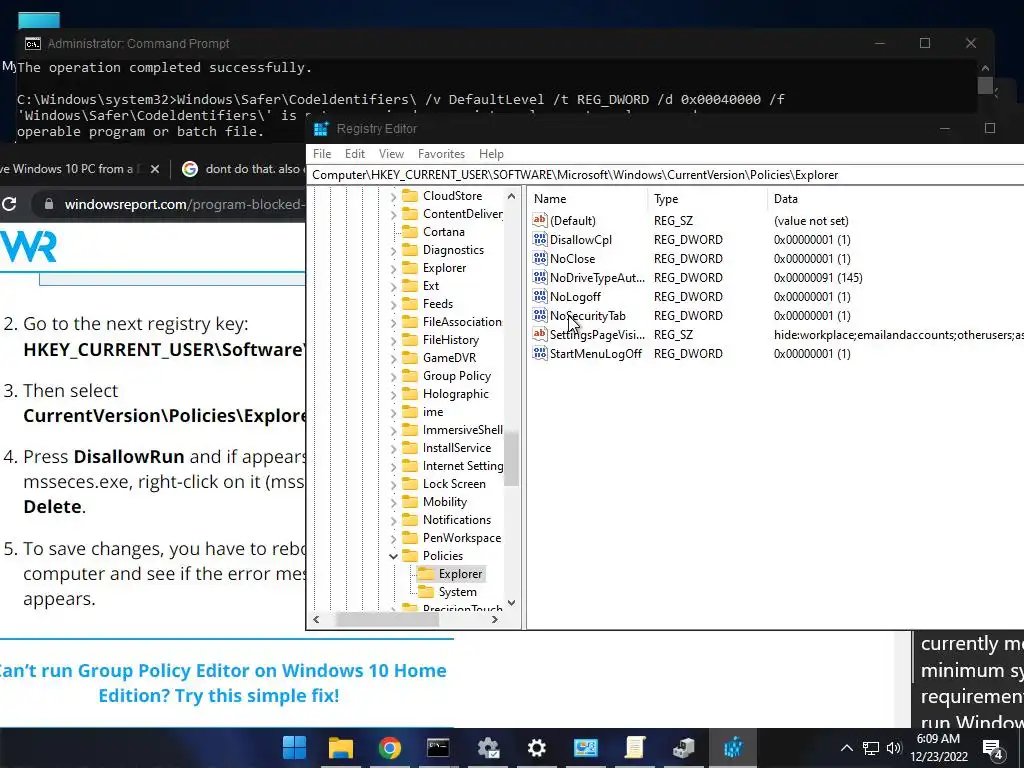1024x768 pixels.
Task: Click the Chrome address bar URL
Action: pos(183,204)
